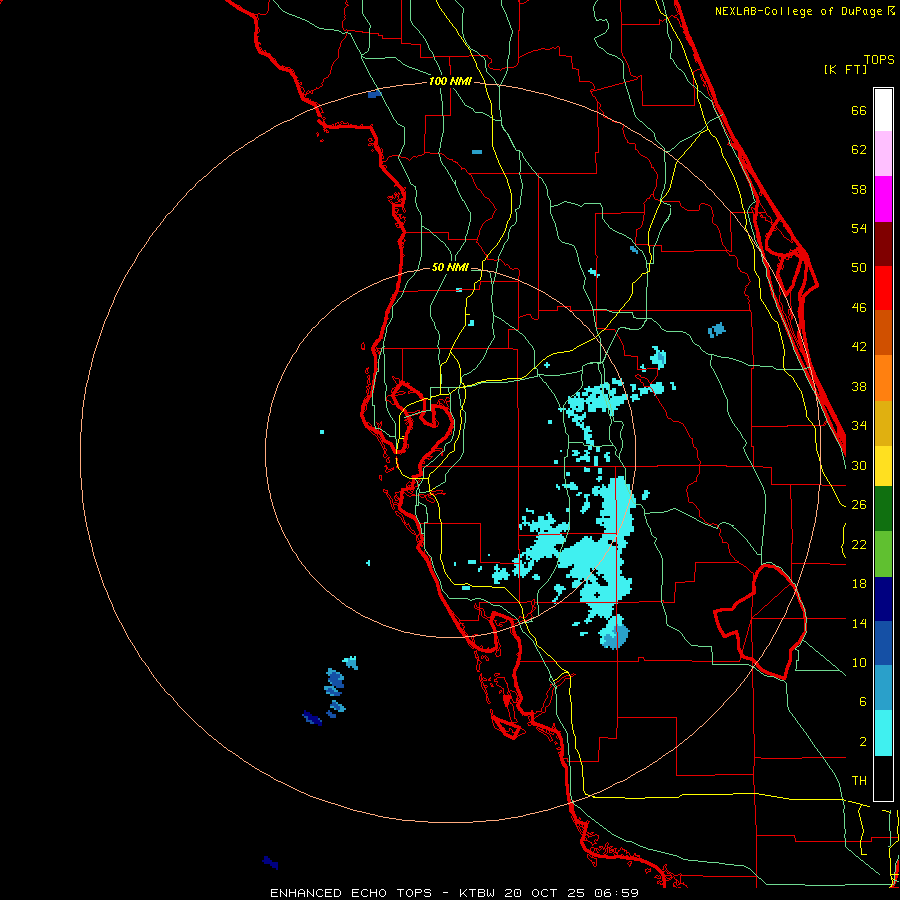Pick the bright orange legend swatch

tap(883, 378)
